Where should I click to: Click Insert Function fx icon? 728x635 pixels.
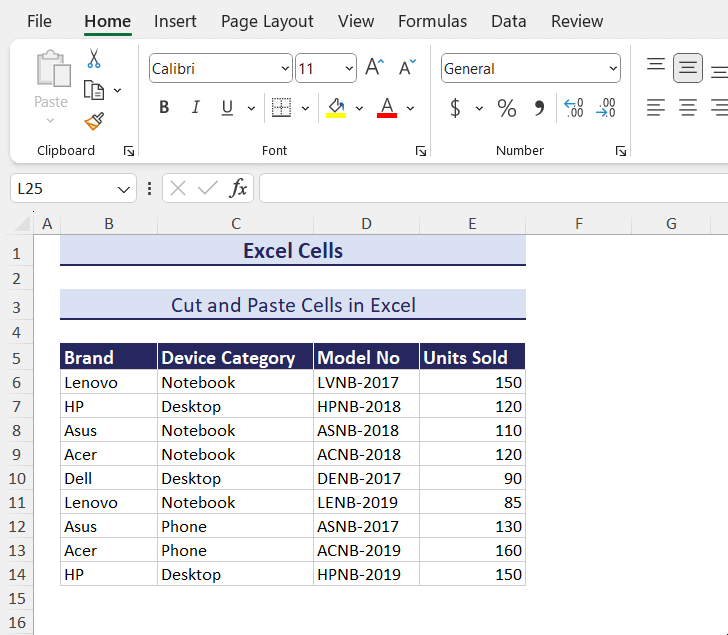click(238, 188)
